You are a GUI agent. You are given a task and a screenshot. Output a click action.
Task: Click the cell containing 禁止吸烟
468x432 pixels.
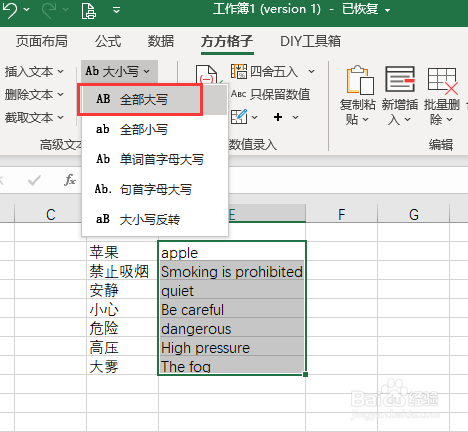click(122, 270)
